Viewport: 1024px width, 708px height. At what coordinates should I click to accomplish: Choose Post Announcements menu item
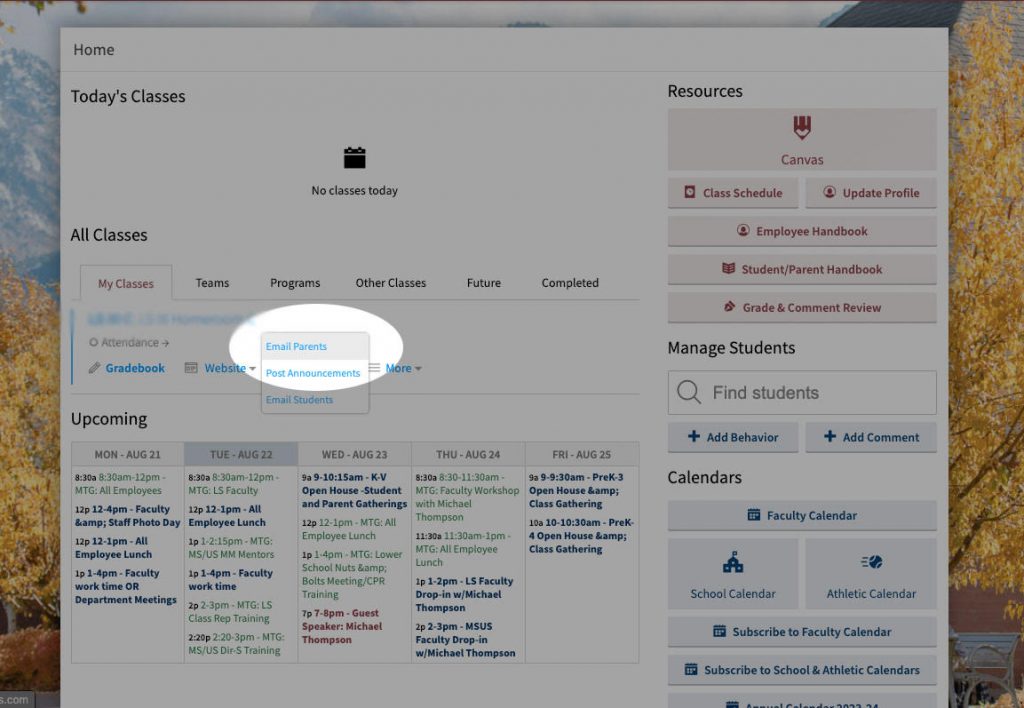pyautogui.click(x=313, y=373)
